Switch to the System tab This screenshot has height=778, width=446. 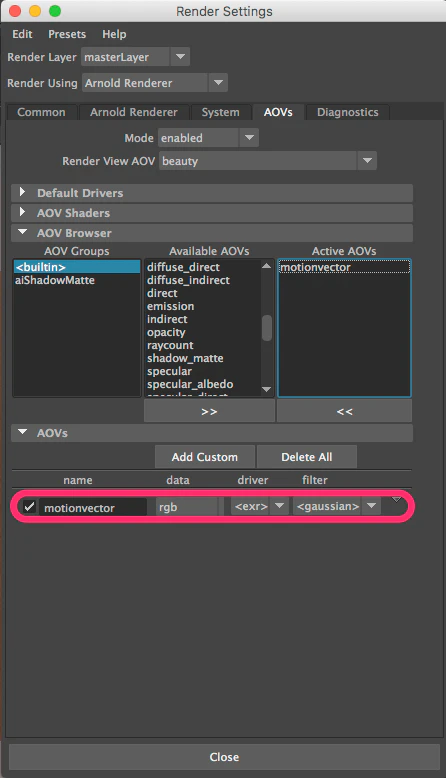(x=220, y=112)
